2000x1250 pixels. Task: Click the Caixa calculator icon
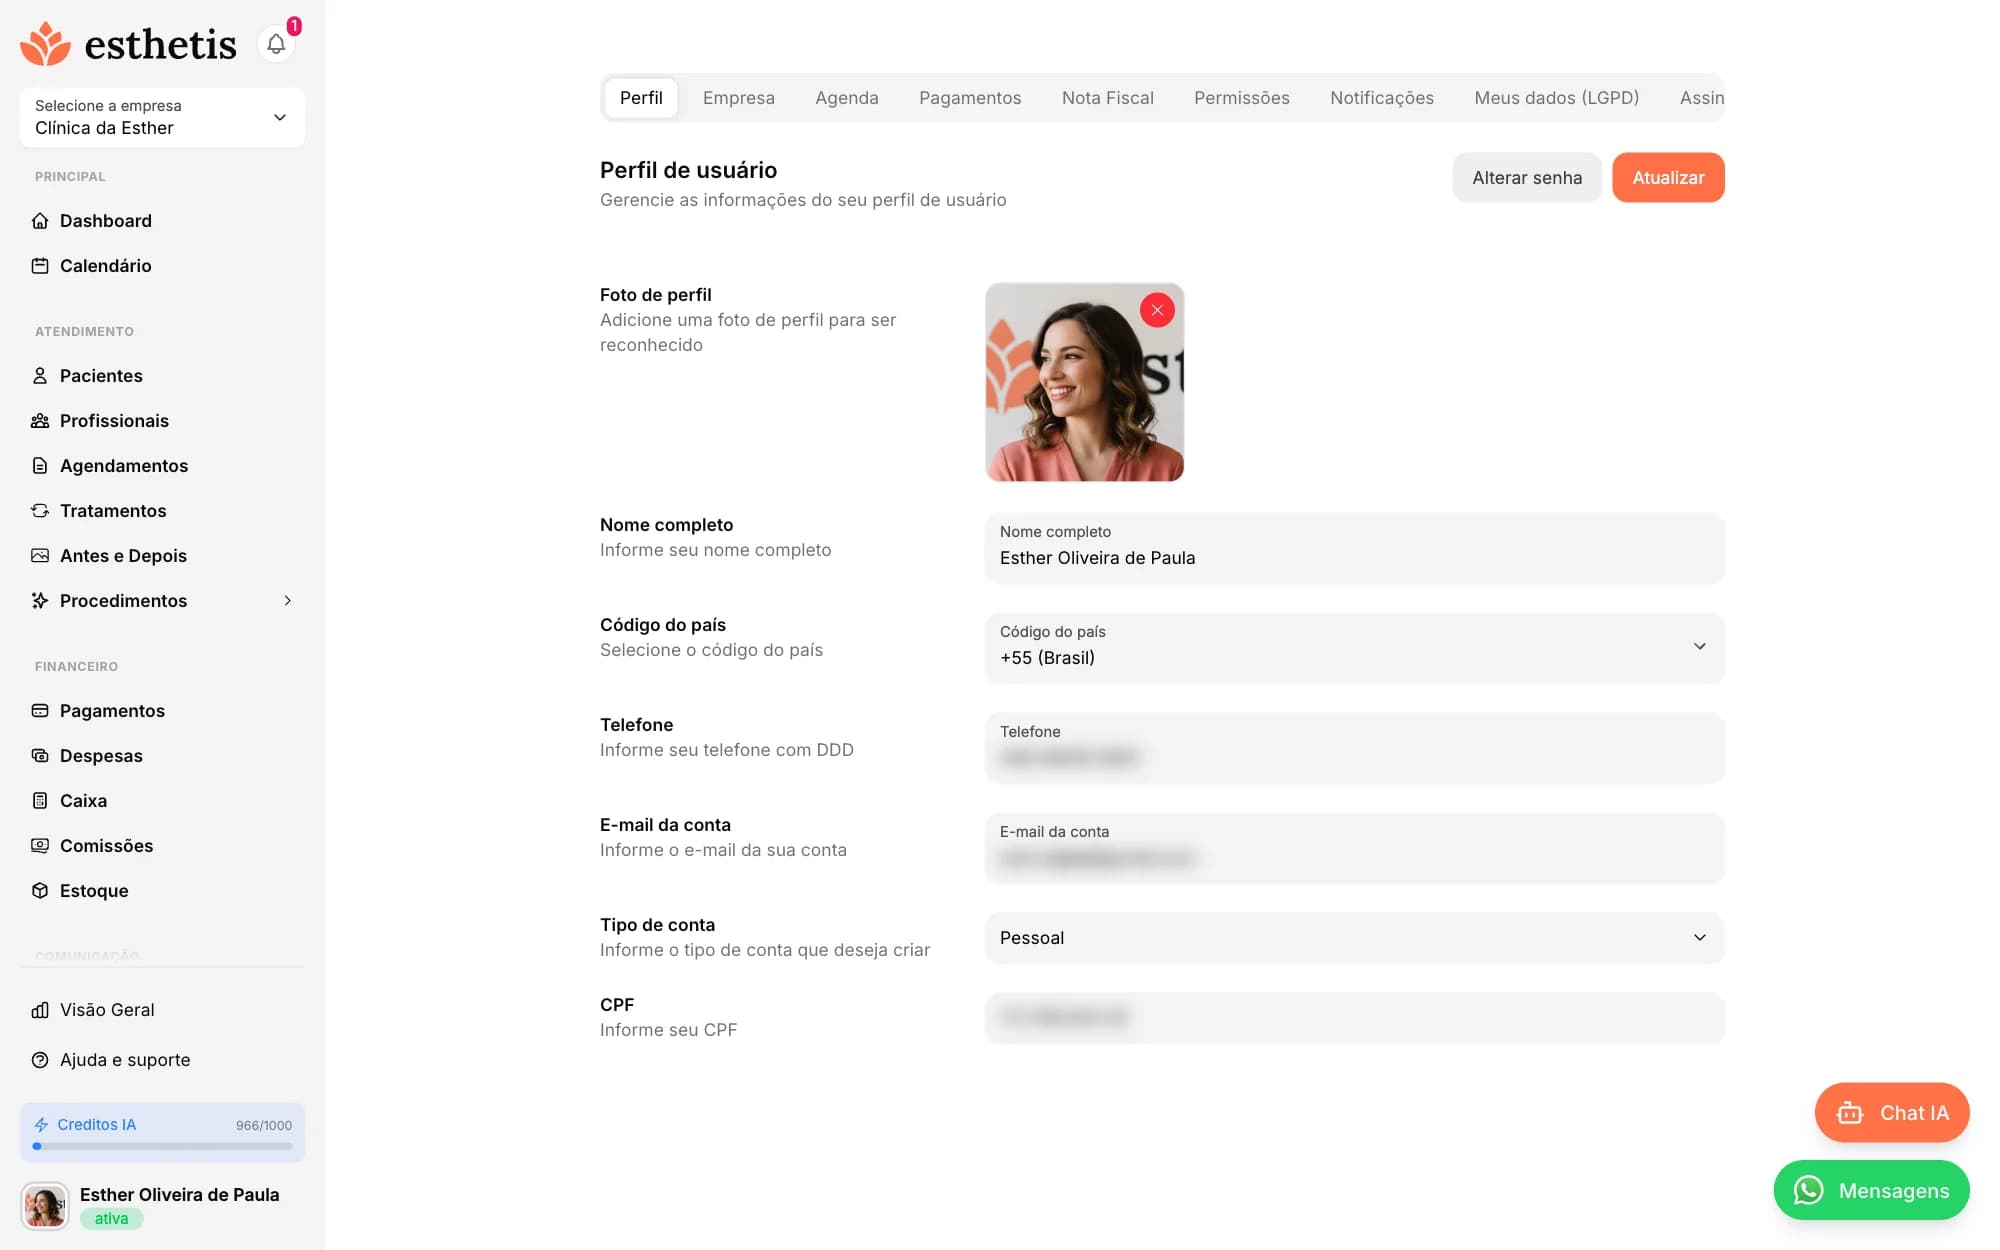40,801
